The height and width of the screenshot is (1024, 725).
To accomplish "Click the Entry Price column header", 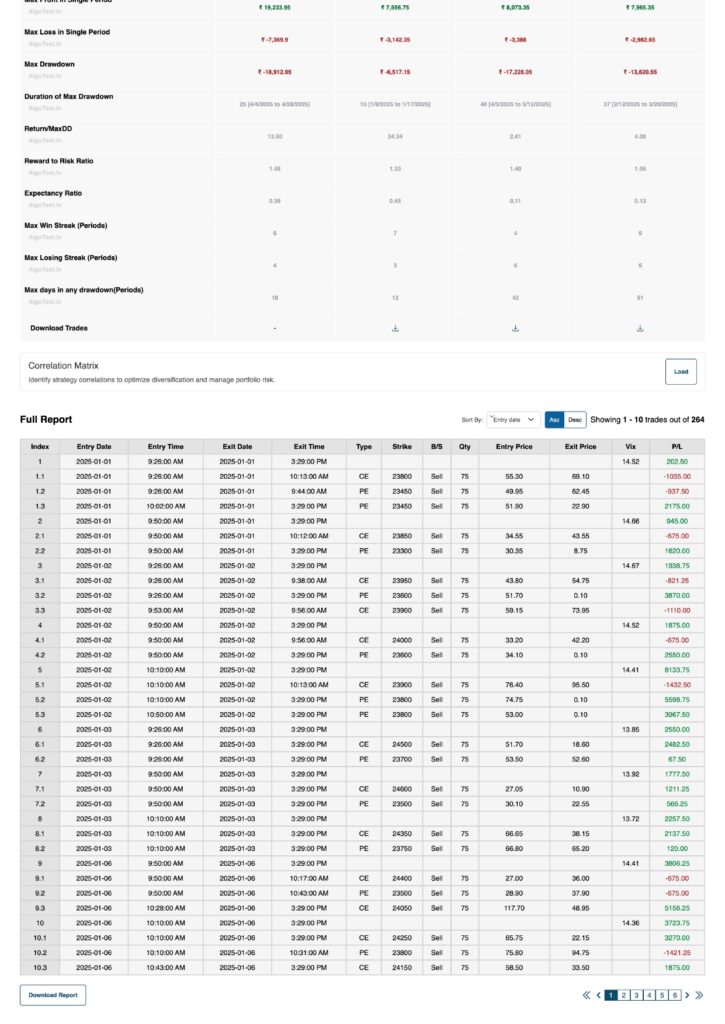I will (x=514, y=447).
